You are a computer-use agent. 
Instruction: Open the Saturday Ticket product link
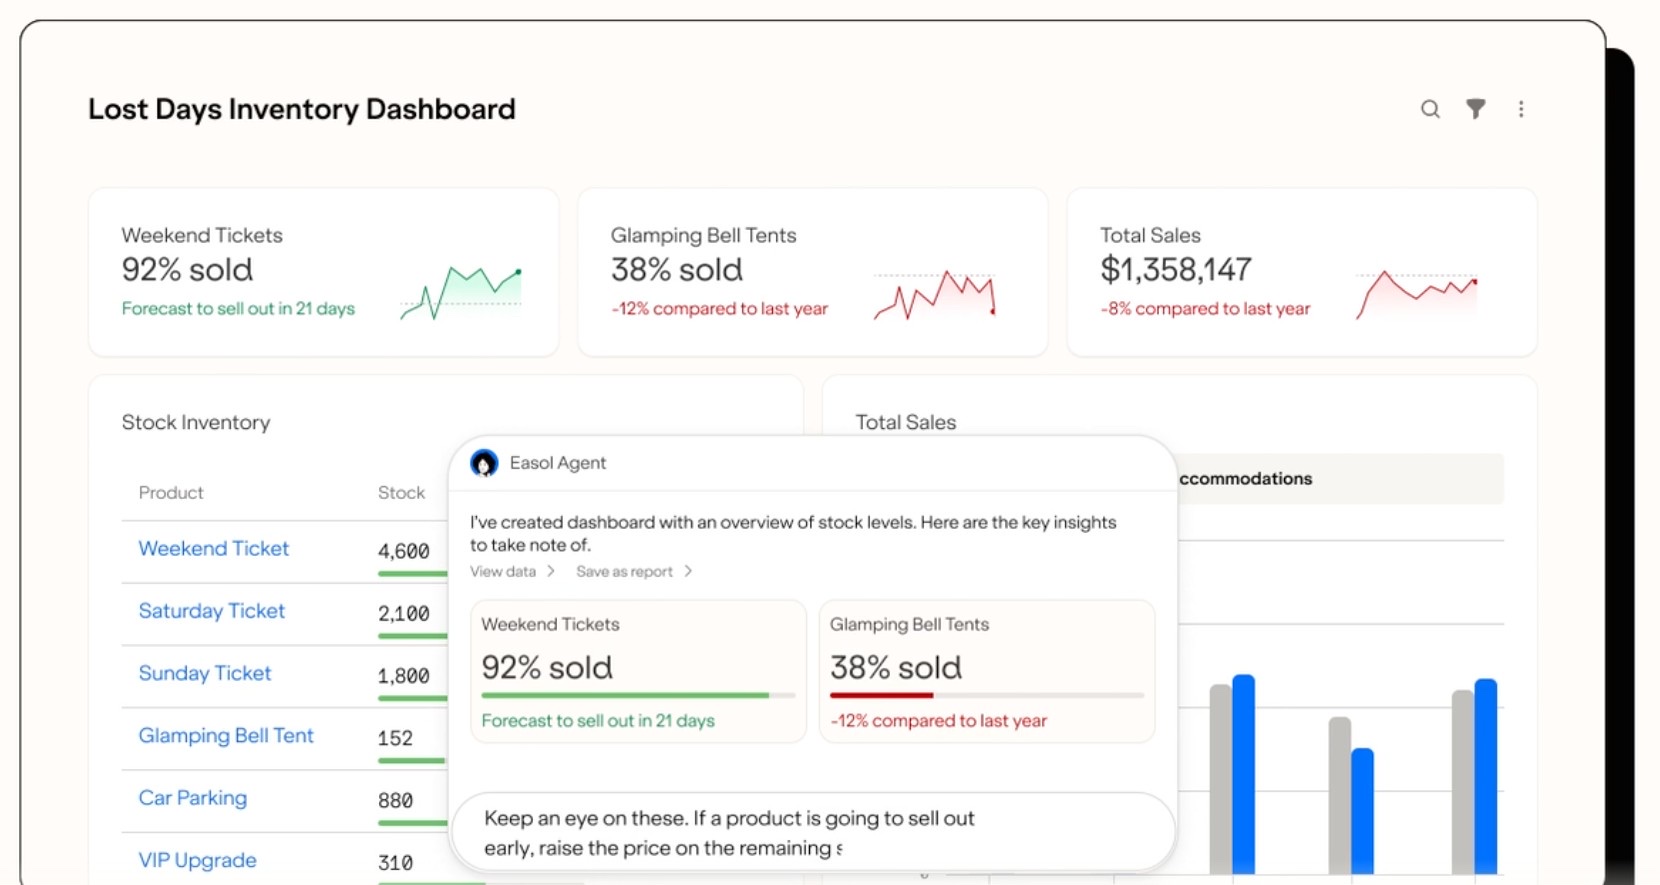[211, 611]
